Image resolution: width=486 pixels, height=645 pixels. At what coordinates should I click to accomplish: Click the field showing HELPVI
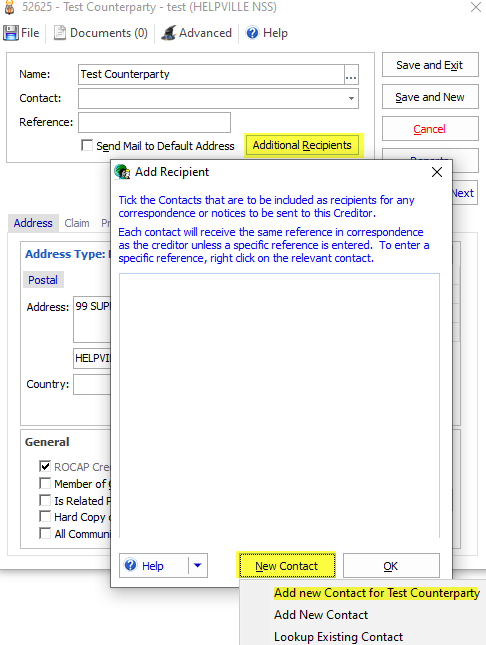92,358
